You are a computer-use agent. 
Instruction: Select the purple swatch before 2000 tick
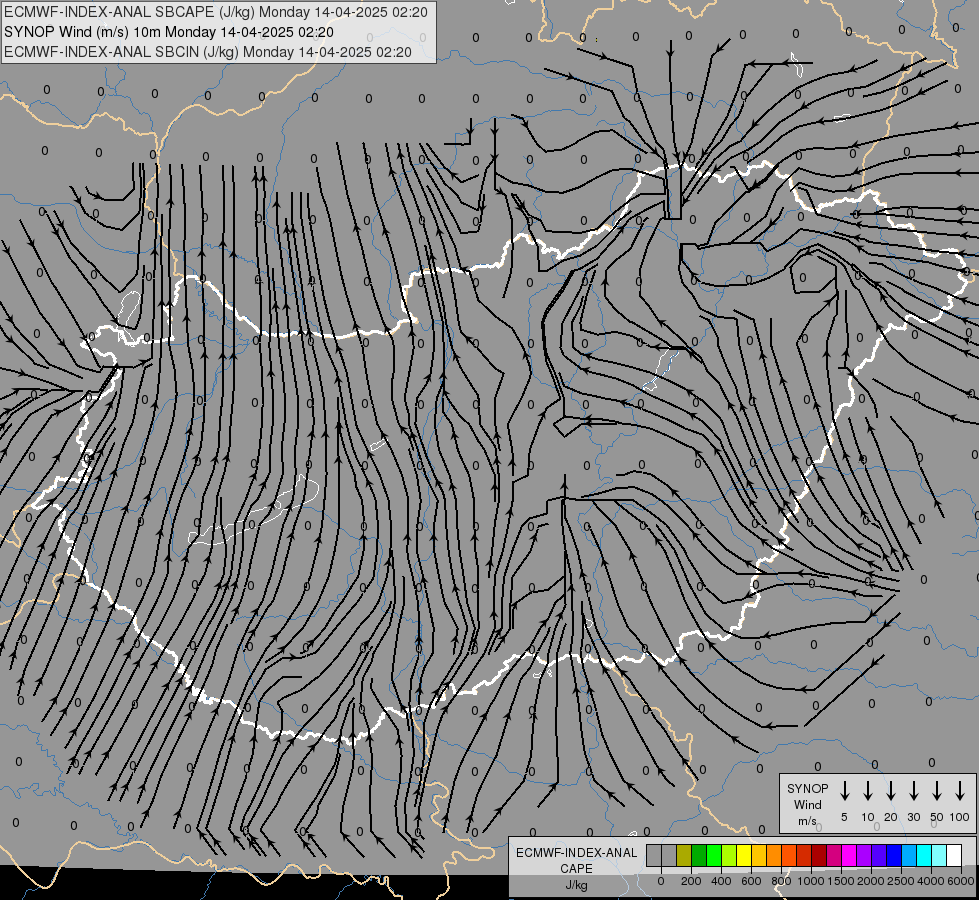click(865, 855)
